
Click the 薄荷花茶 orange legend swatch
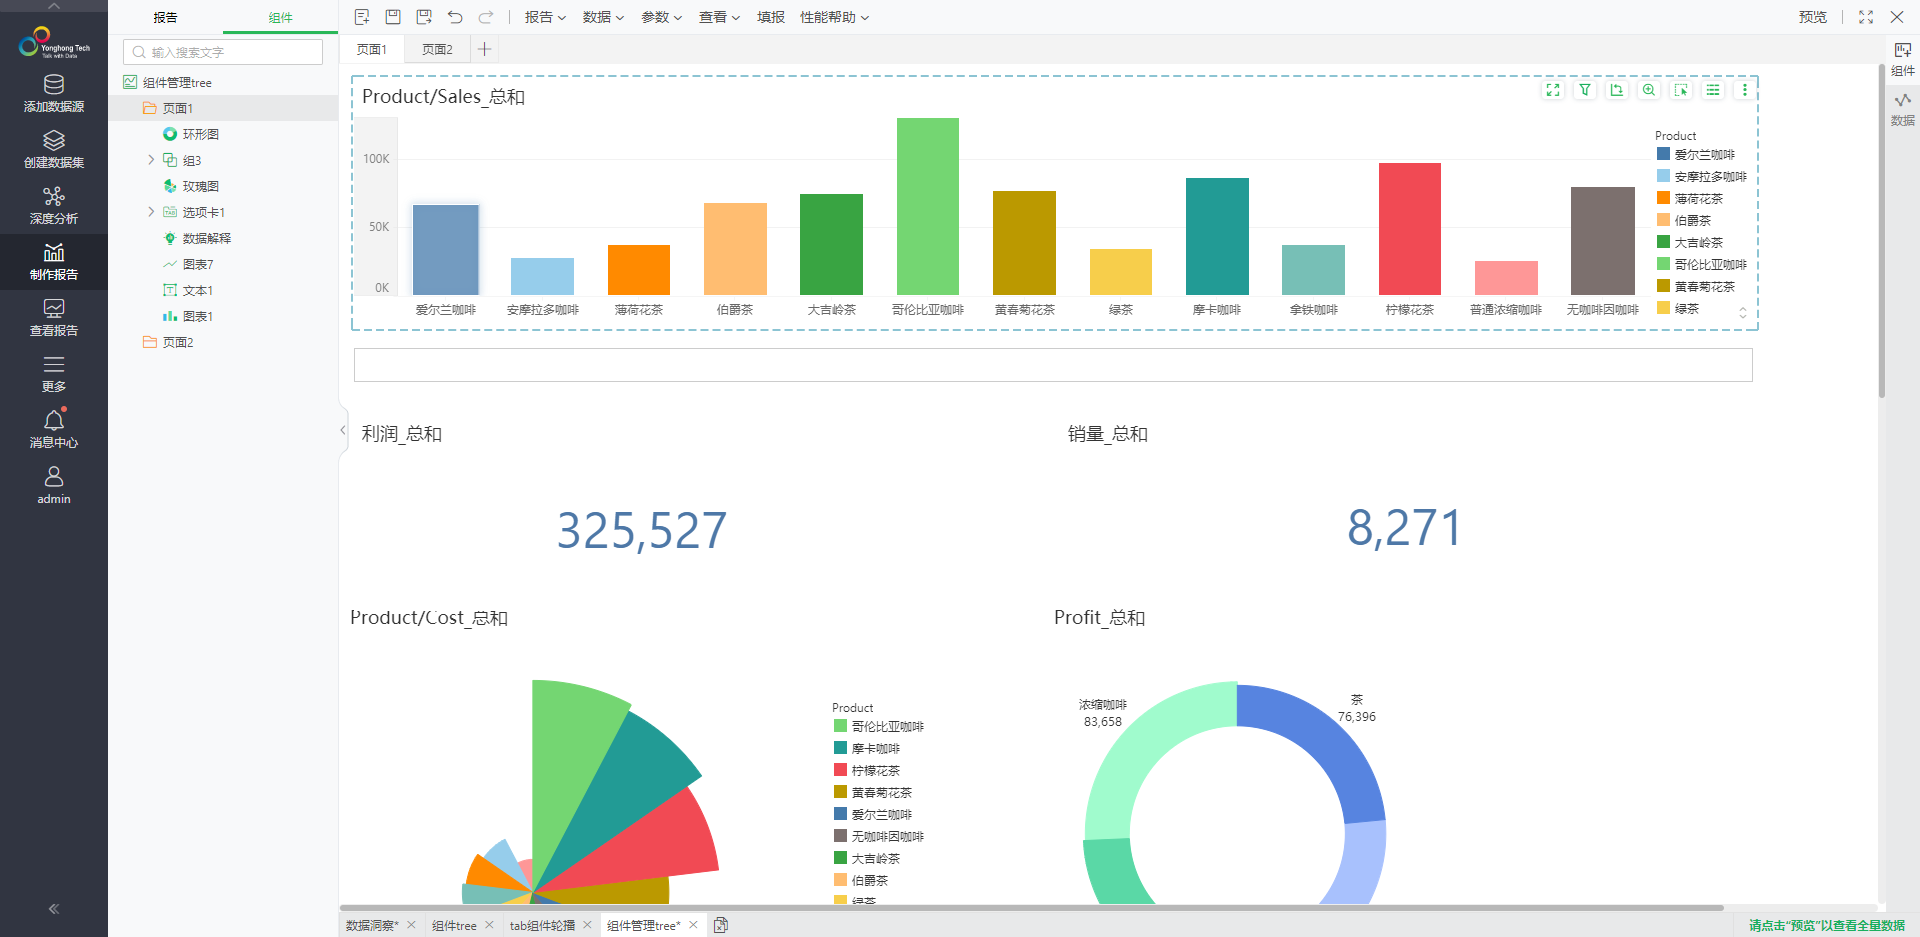[x=1663, y=198]
